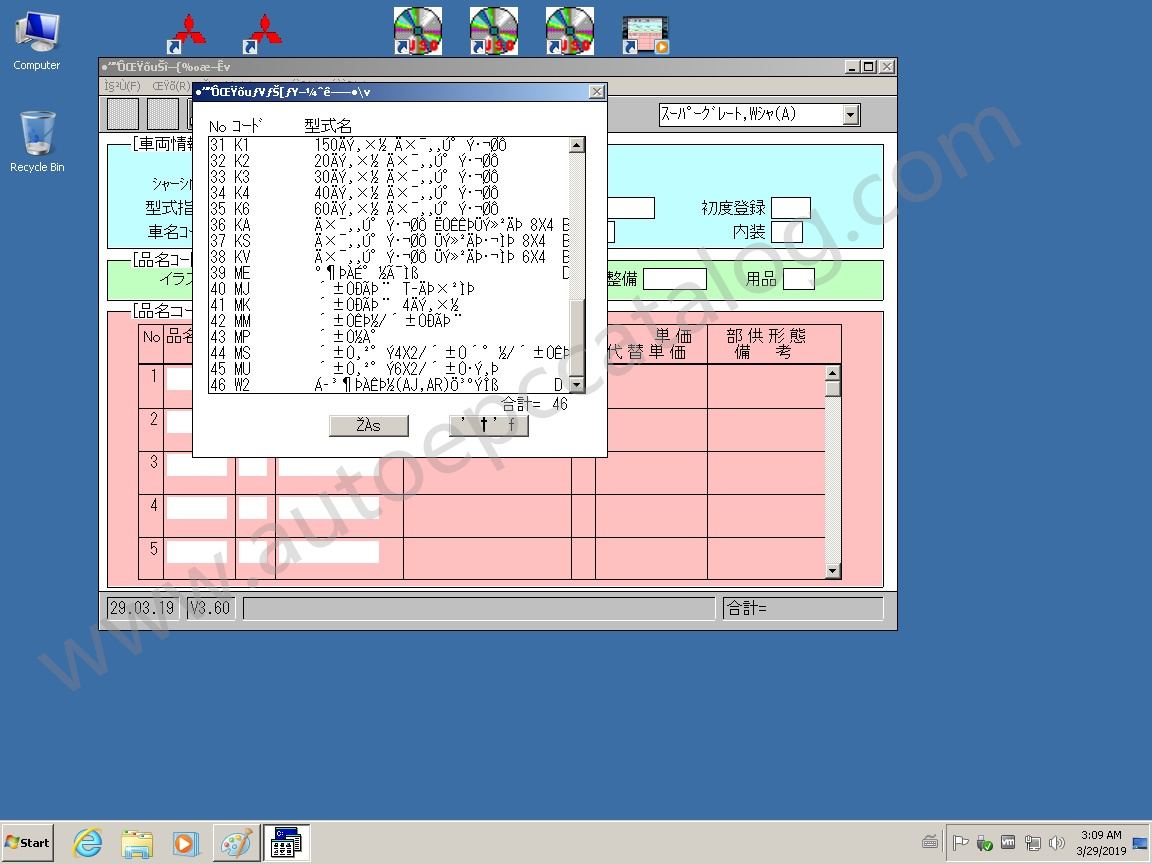Screen dimensions: 1152x864
Task: Close the model list dialog with X
Action: [x=597, y=92]
